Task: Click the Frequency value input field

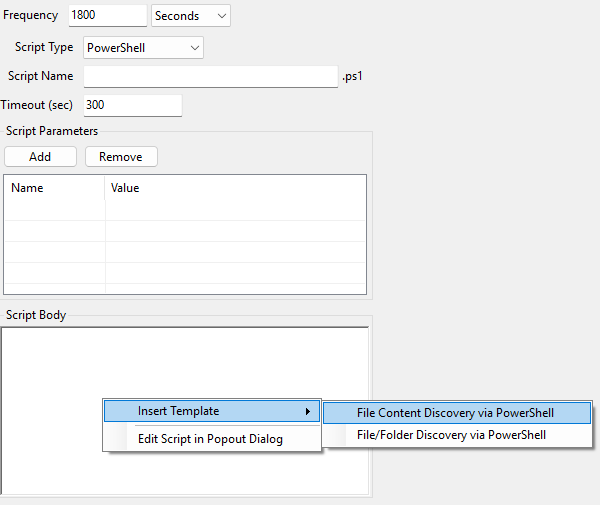Action: pos(107,16)
